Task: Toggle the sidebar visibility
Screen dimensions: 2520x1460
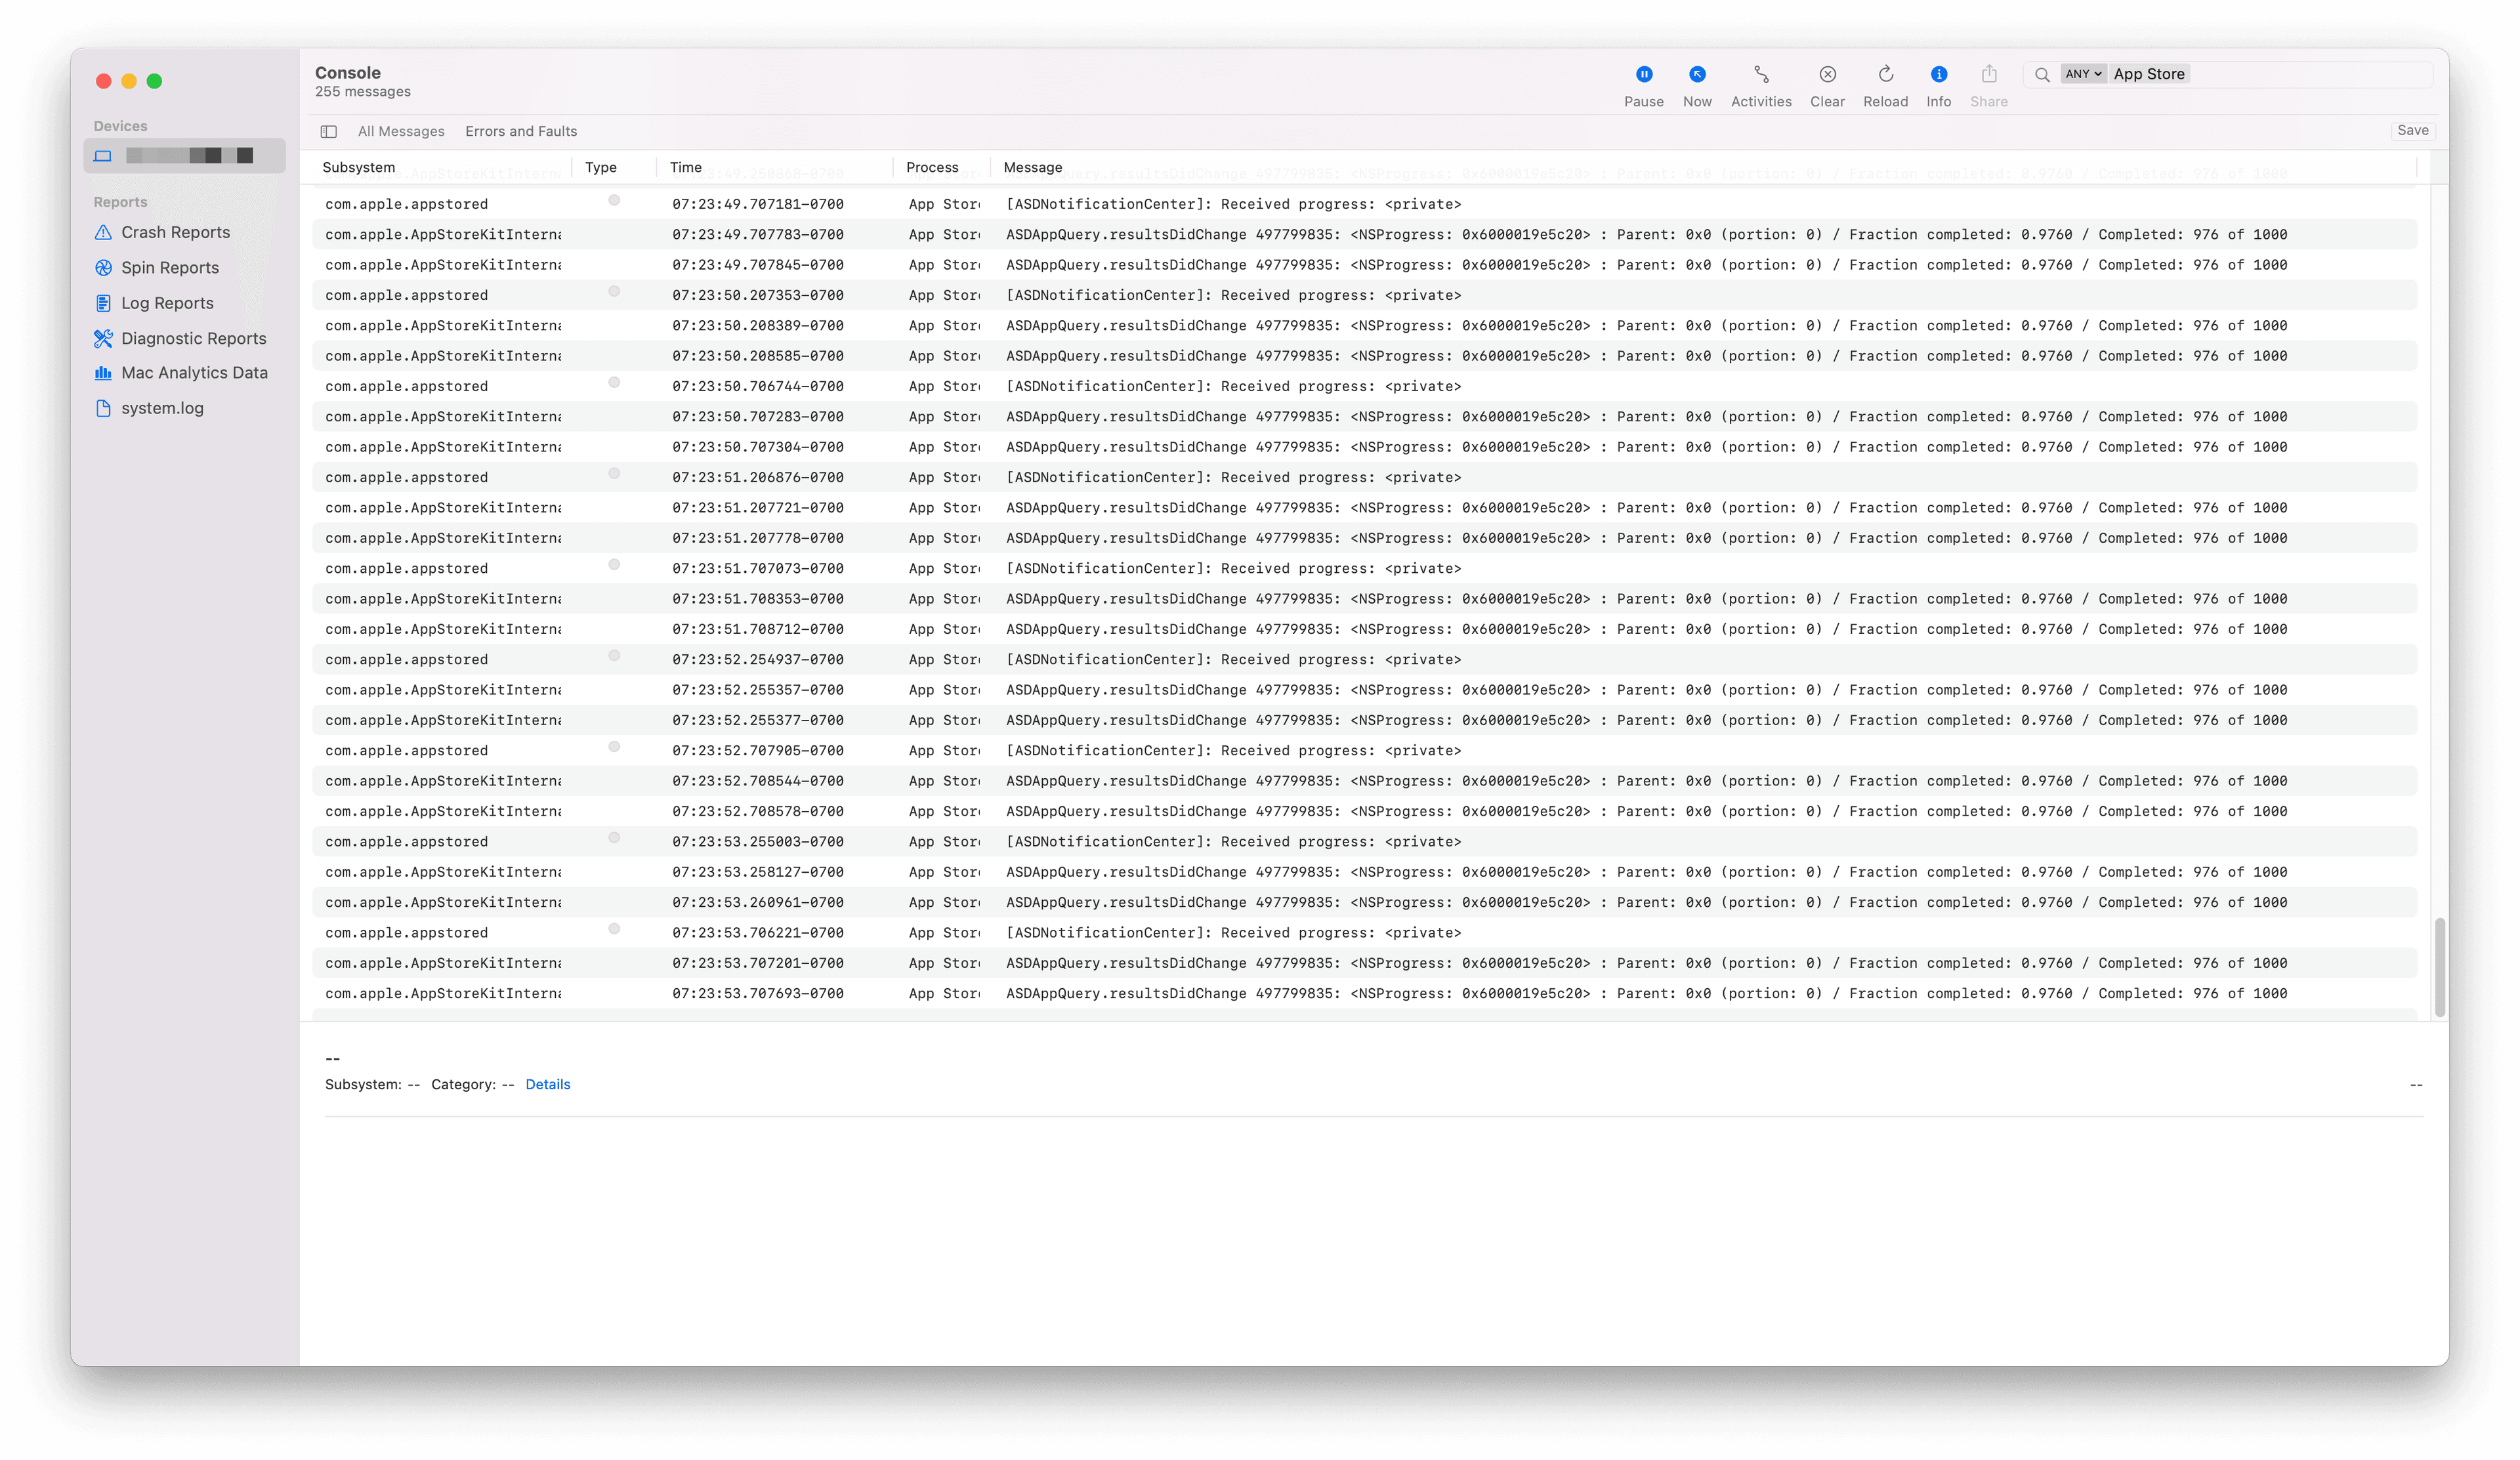Action: click(328, 131)
